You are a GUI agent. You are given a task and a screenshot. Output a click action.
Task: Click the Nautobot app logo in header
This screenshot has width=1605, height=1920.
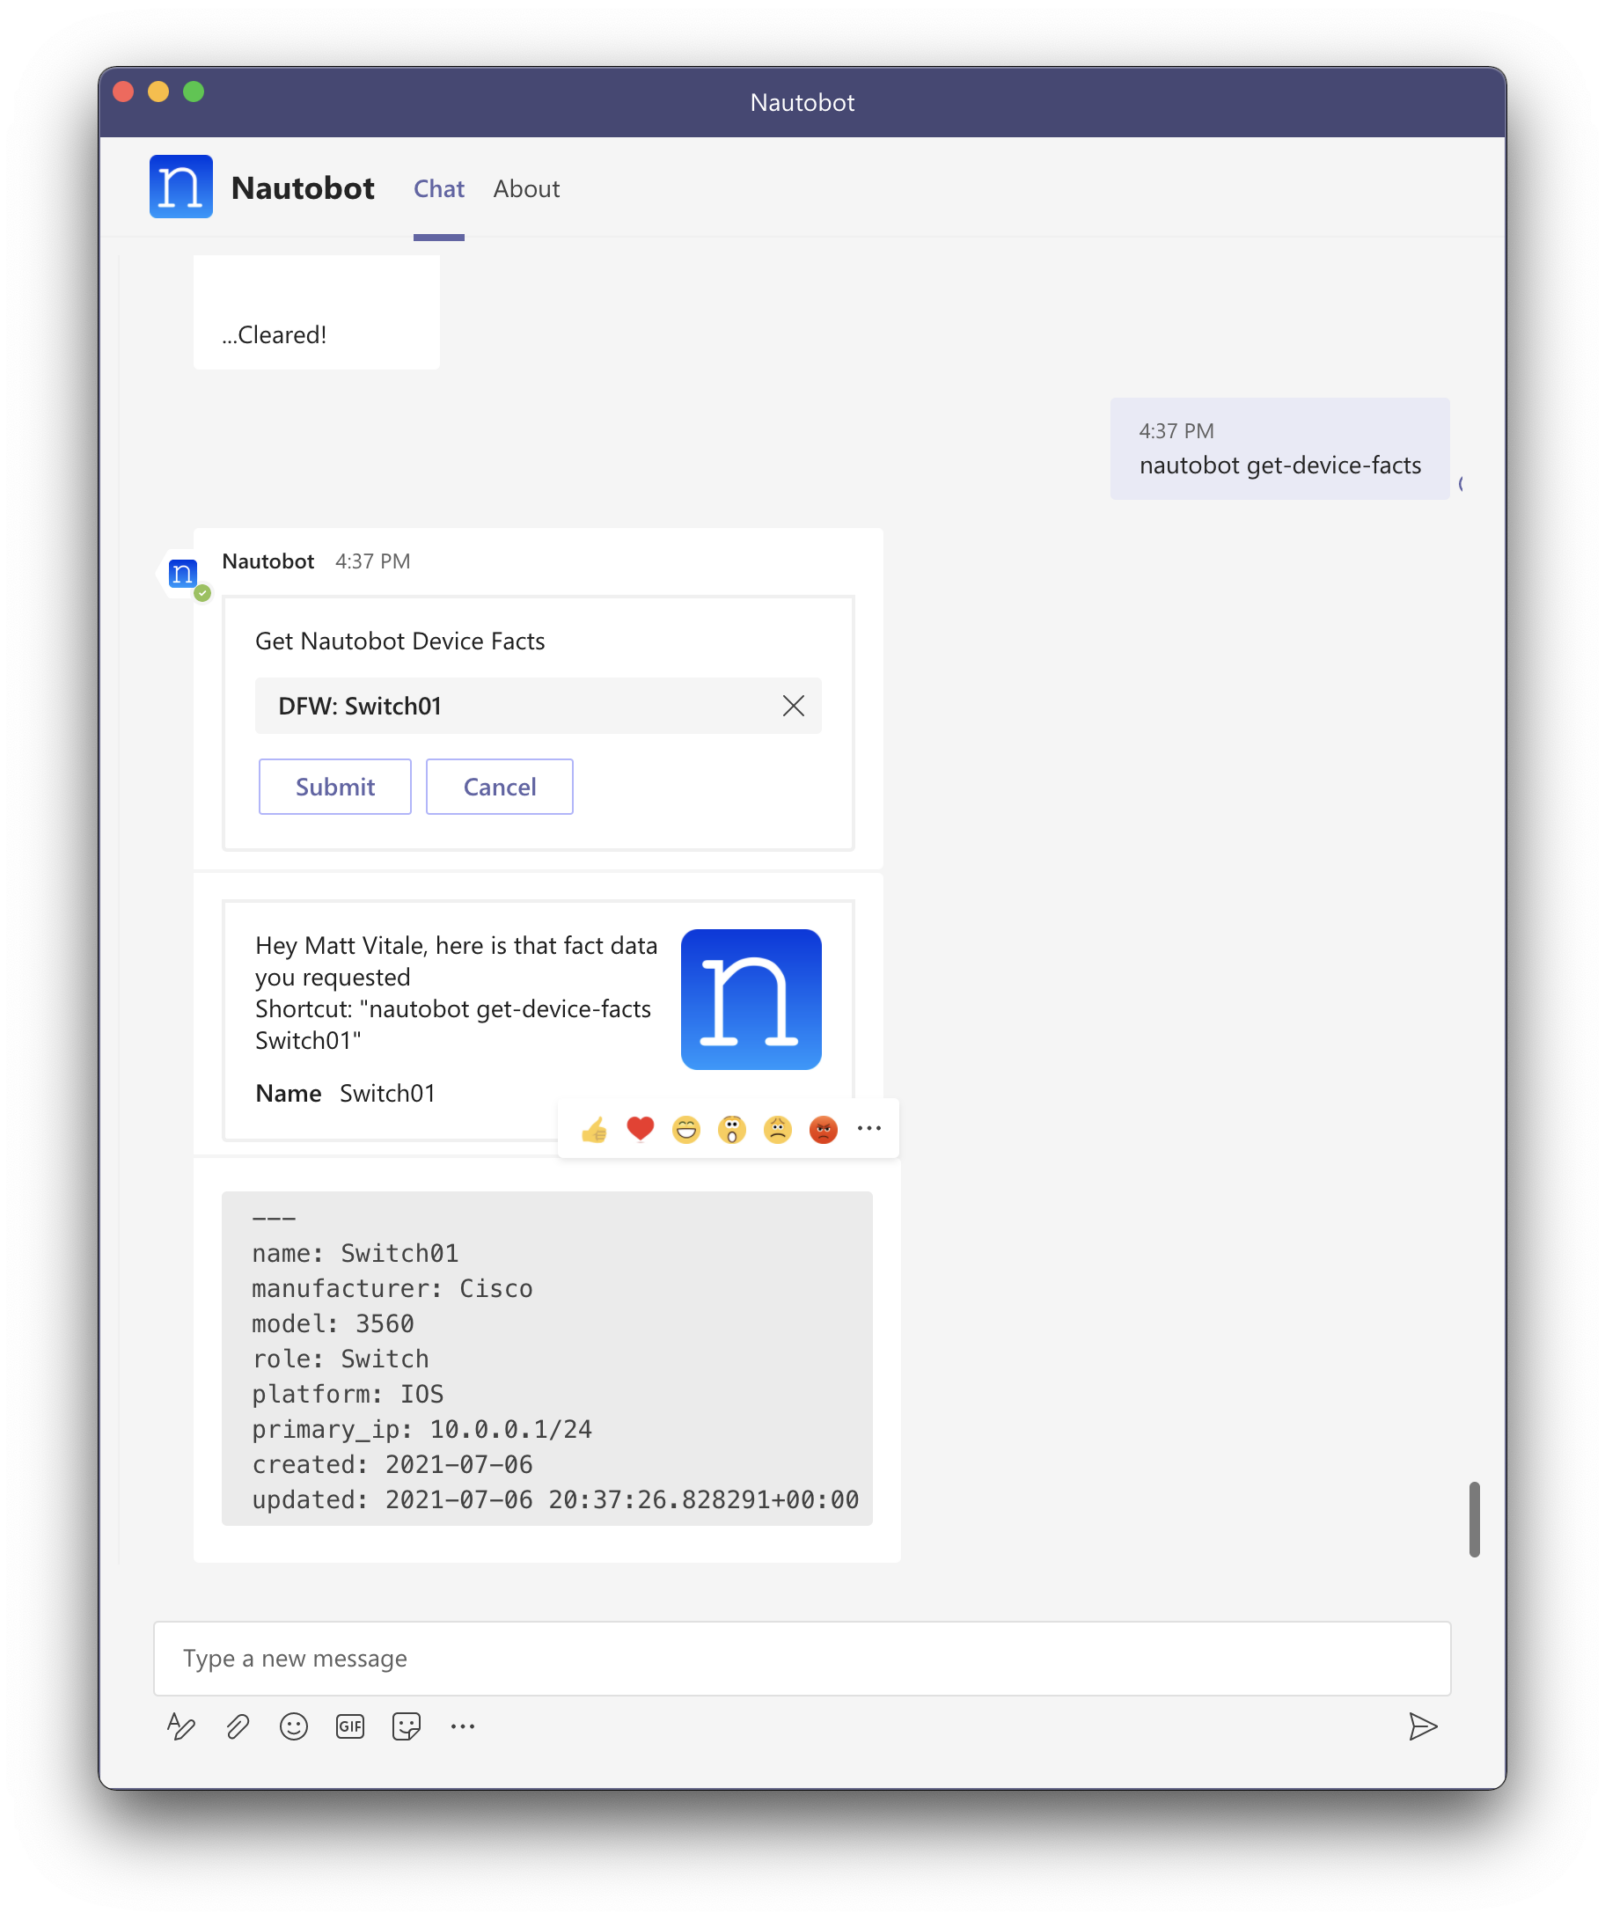pos(181,187)
